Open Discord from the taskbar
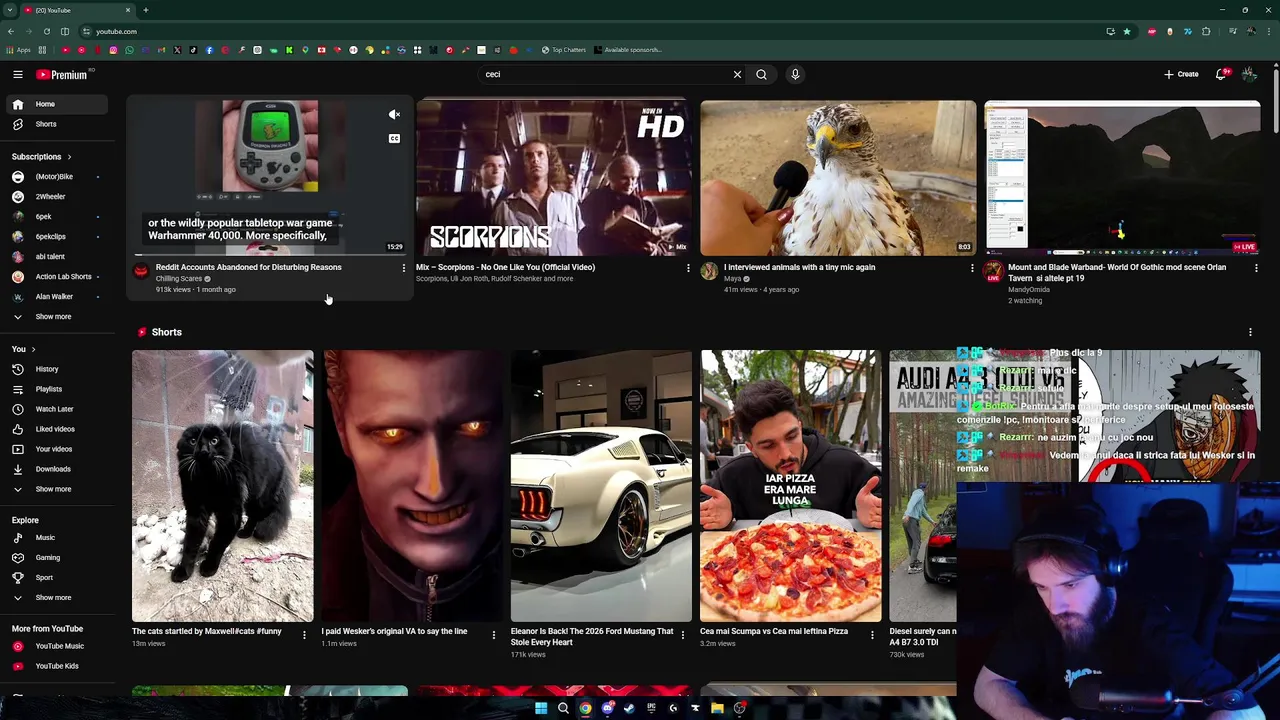 [x=607, y=708]
